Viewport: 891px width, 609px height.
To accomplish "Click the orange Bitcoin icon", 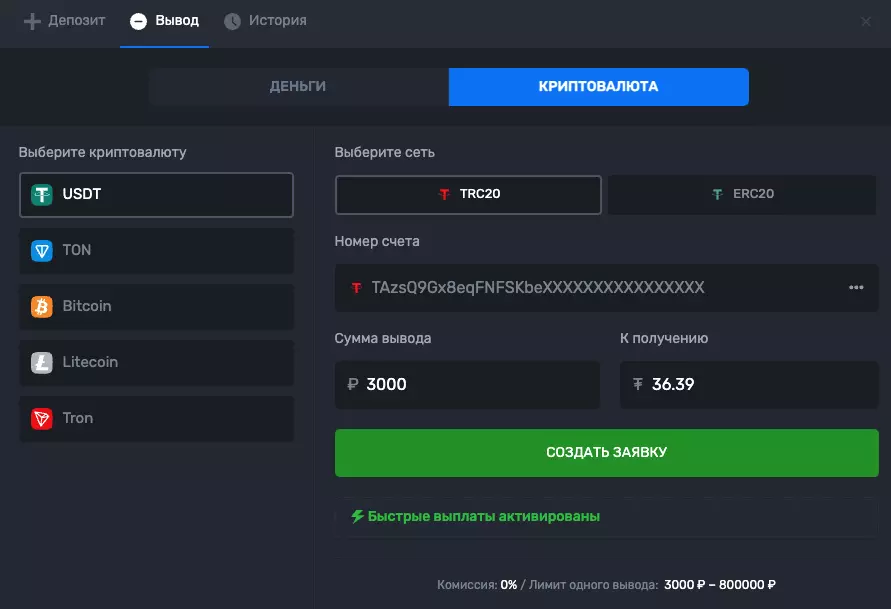I will tap(42, 307).
